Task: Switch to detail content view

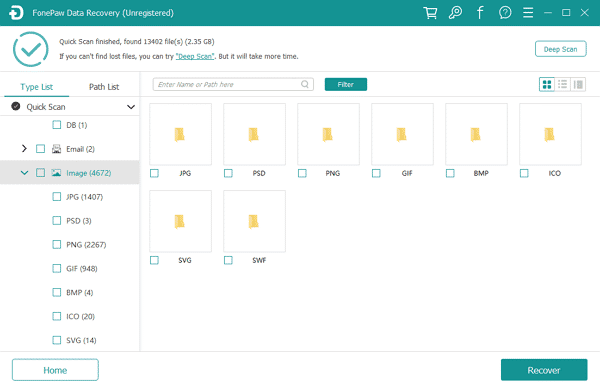Action: (x=578, y=84)
